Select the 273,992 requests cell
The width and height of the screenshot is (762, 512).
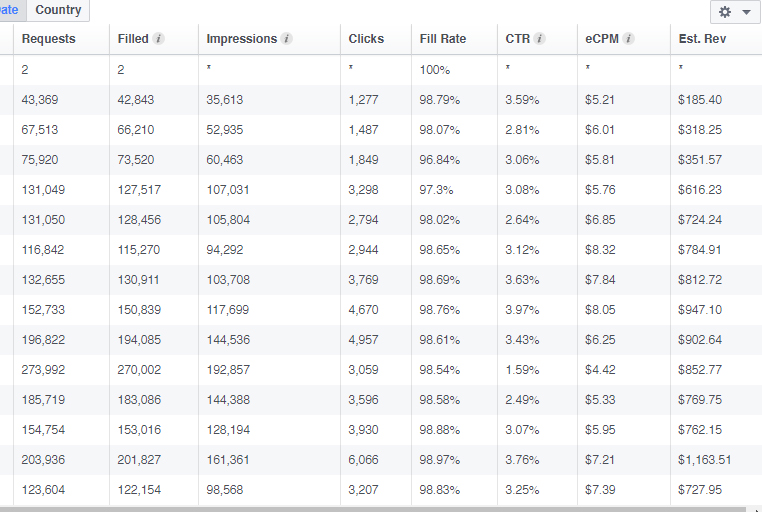coord(43,370)
